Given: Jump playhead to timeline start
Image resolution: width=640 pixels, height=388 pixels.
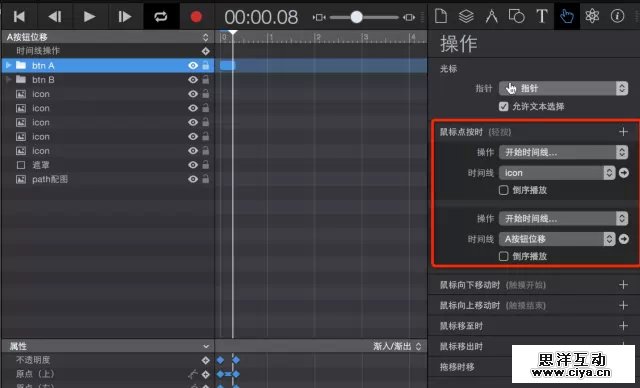Looking at the screenshot, I should coord(19,17).
